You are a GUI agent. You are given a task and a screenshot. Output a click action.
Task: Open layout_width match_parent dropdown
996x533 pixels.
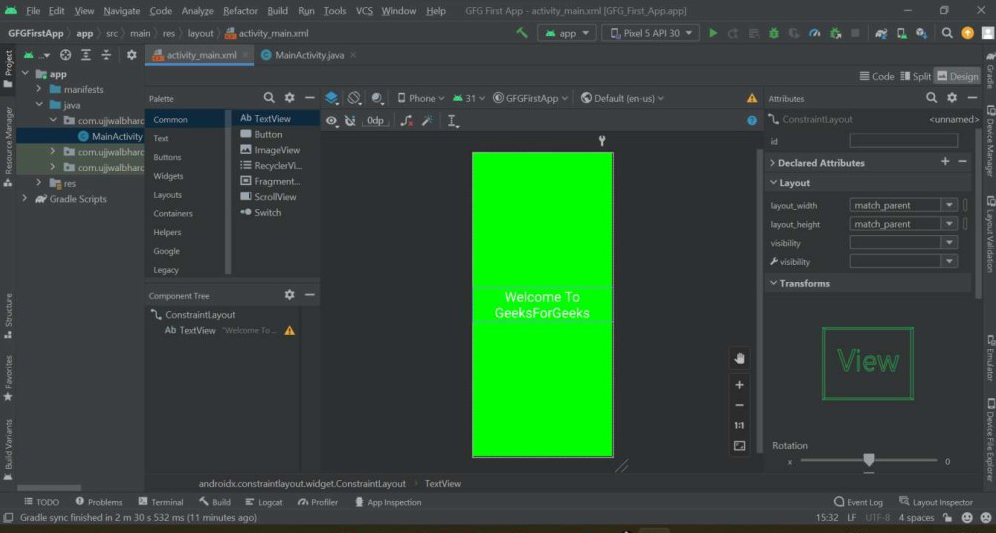point(949,205)
